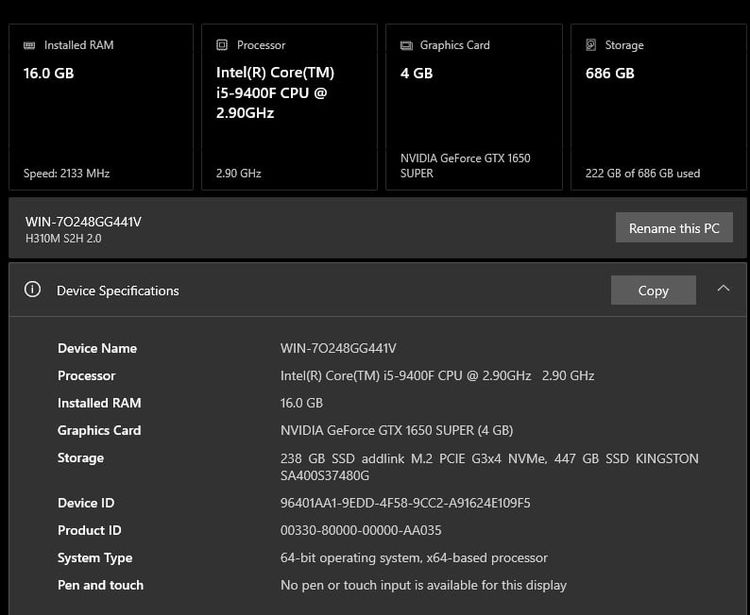Click the Graphics Card icon

click(x=406, y=45)
